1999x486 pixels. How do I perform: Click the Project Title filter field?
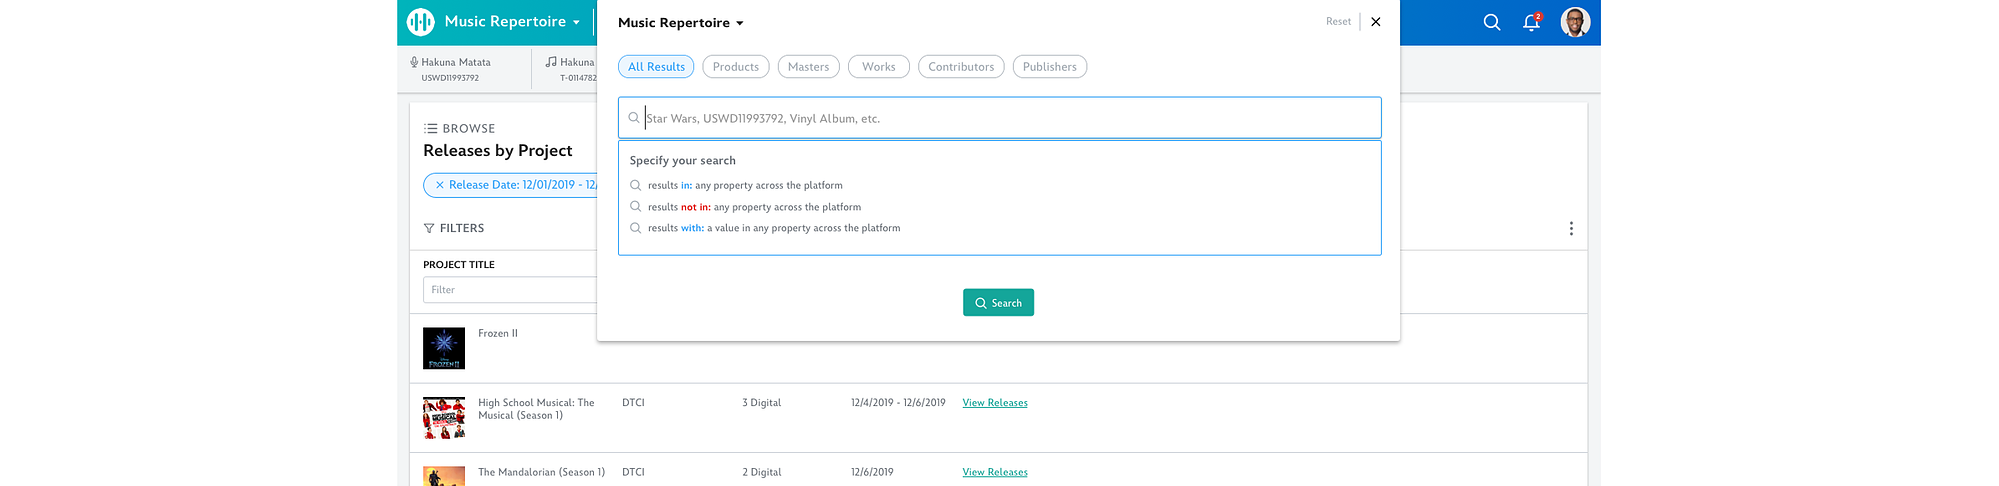510,290
